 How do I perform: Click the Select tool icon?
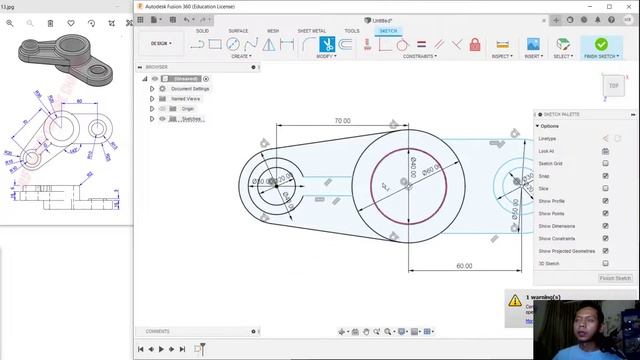(x=563, y=44)
